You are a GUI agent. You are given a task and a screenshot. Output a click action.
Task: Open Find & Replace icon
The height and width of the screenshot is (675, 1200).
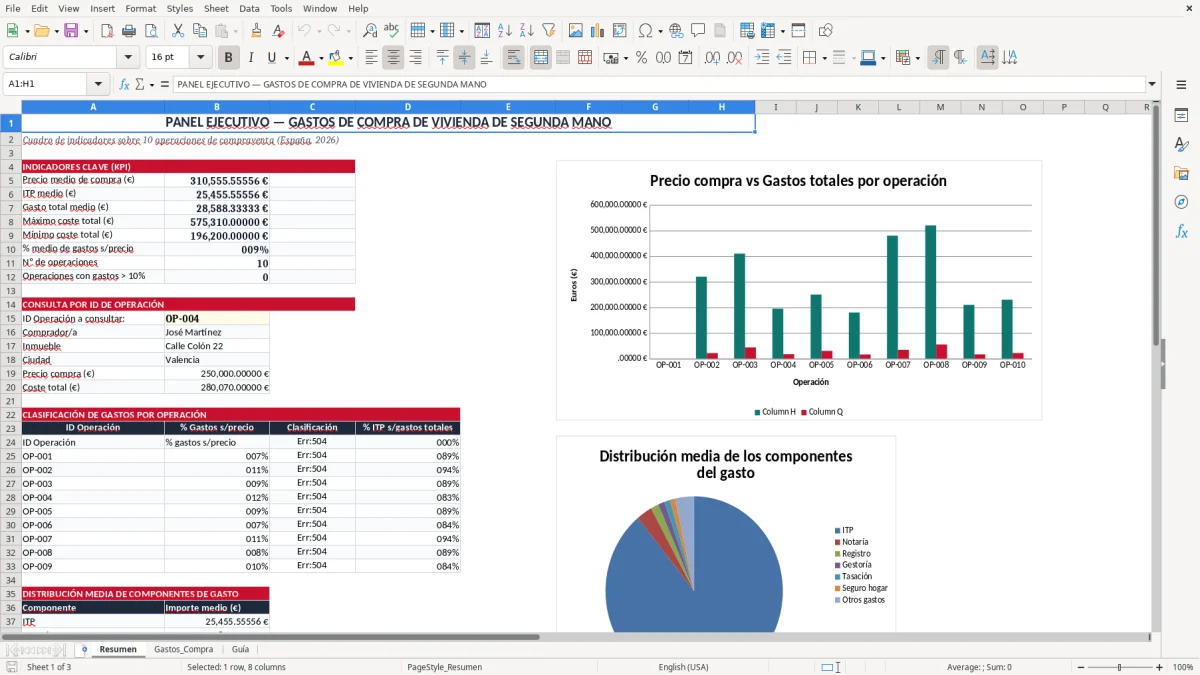coord(370,31)
